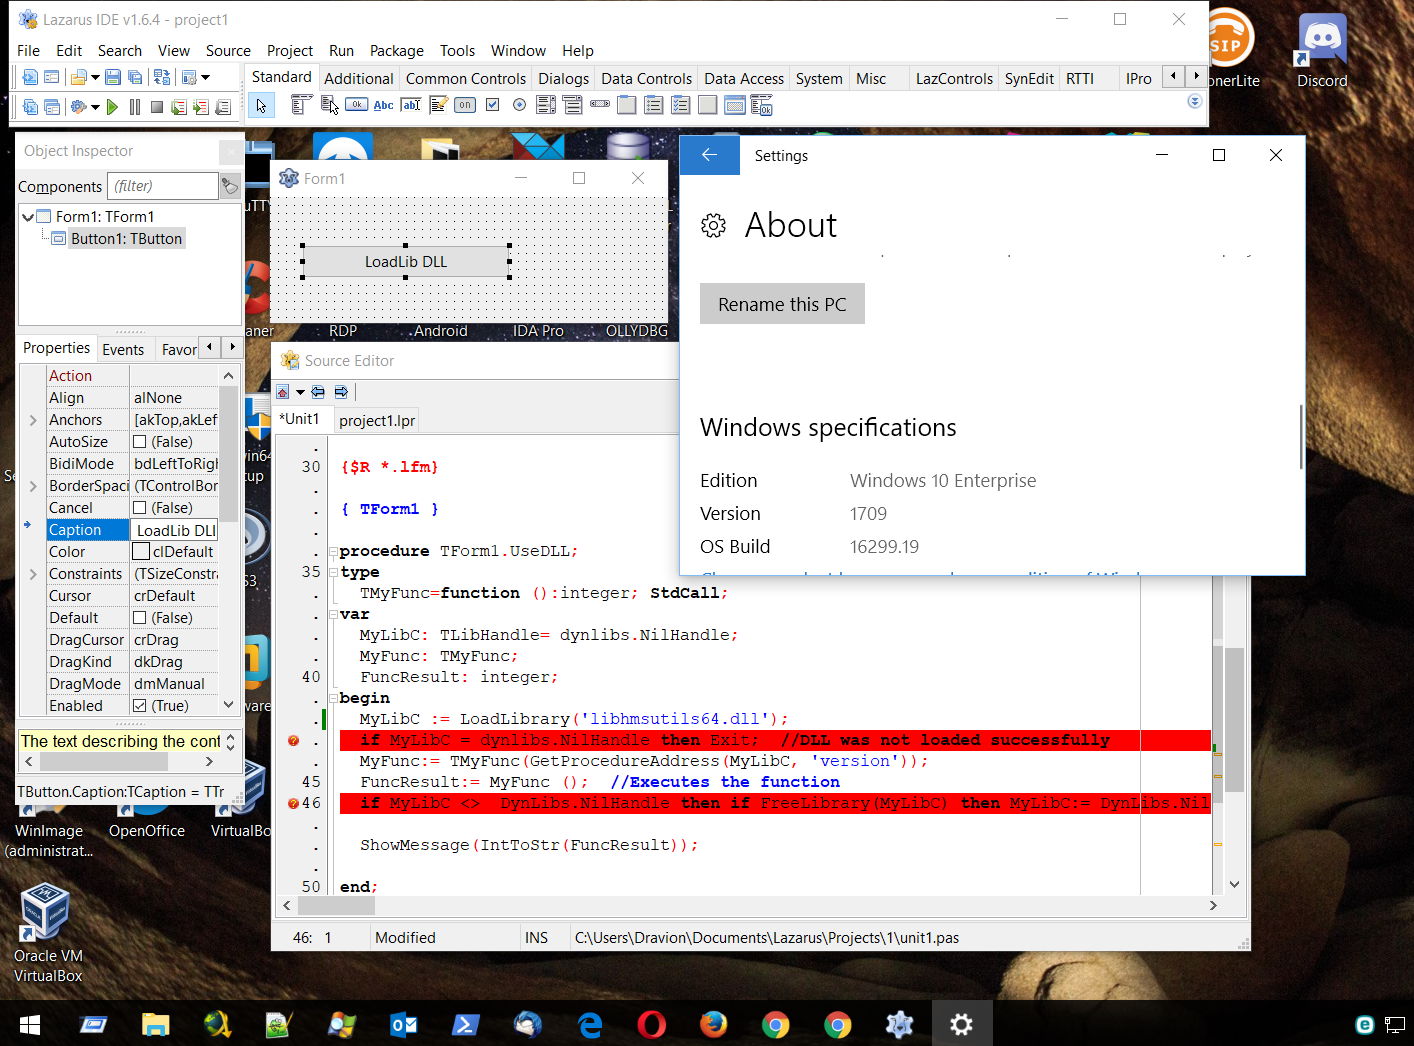Switch to the Common Controls palette tab
The image size is (1414, 1046).
coord(465,78)
